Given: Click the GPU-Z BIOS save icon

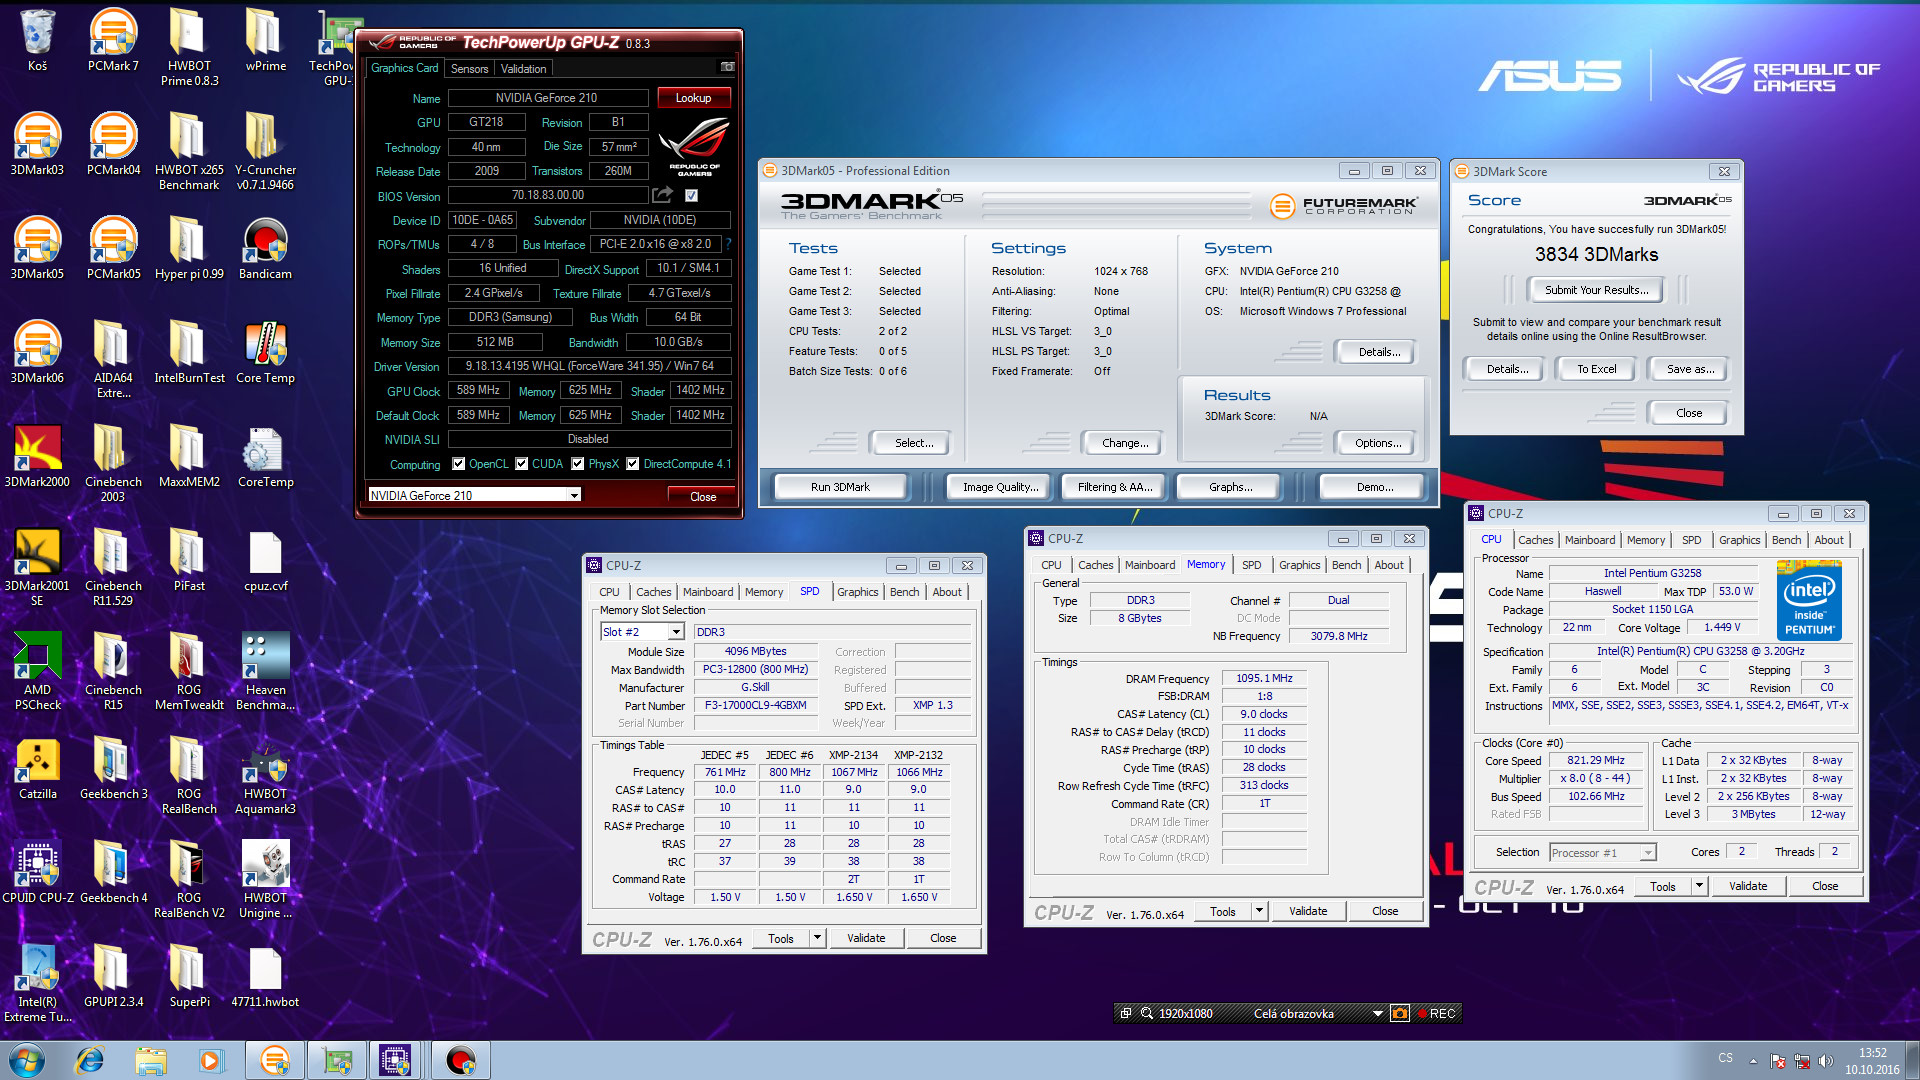Looking at the screenshot, I should 662,195.
